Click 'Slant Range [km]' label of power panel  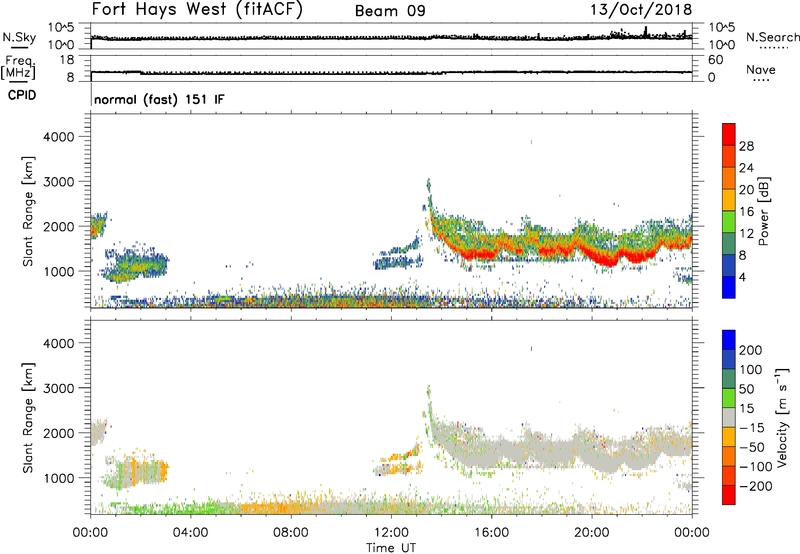coord(28,211)
